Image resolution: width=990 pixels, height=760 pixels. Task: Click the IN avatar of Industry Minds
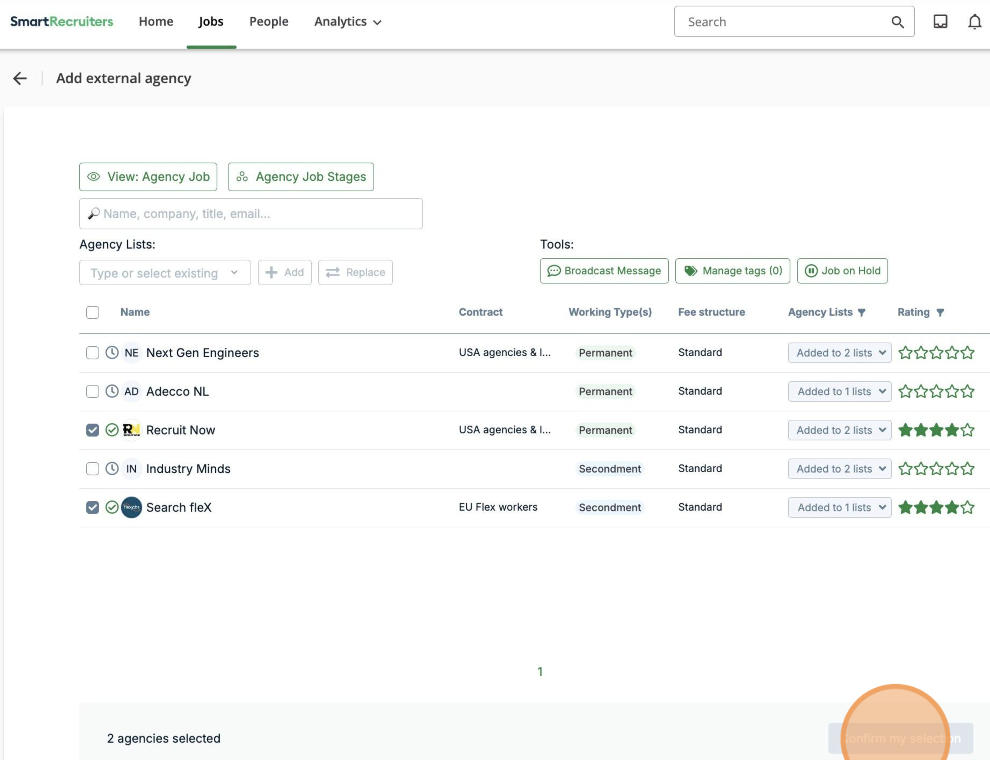click(131, 468)
